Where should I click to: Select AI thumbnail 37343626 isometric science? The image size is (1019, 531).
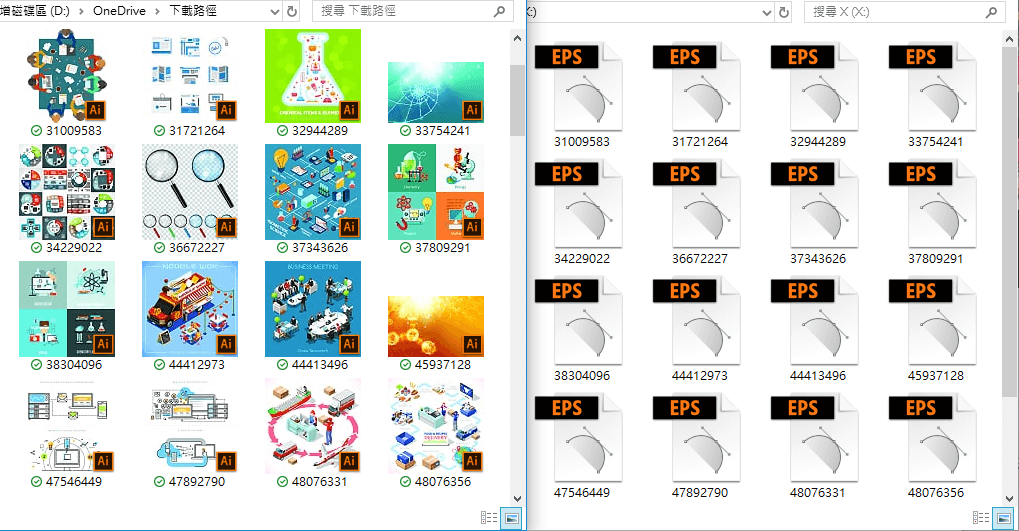pyautogui.click(x=313, y=192)
